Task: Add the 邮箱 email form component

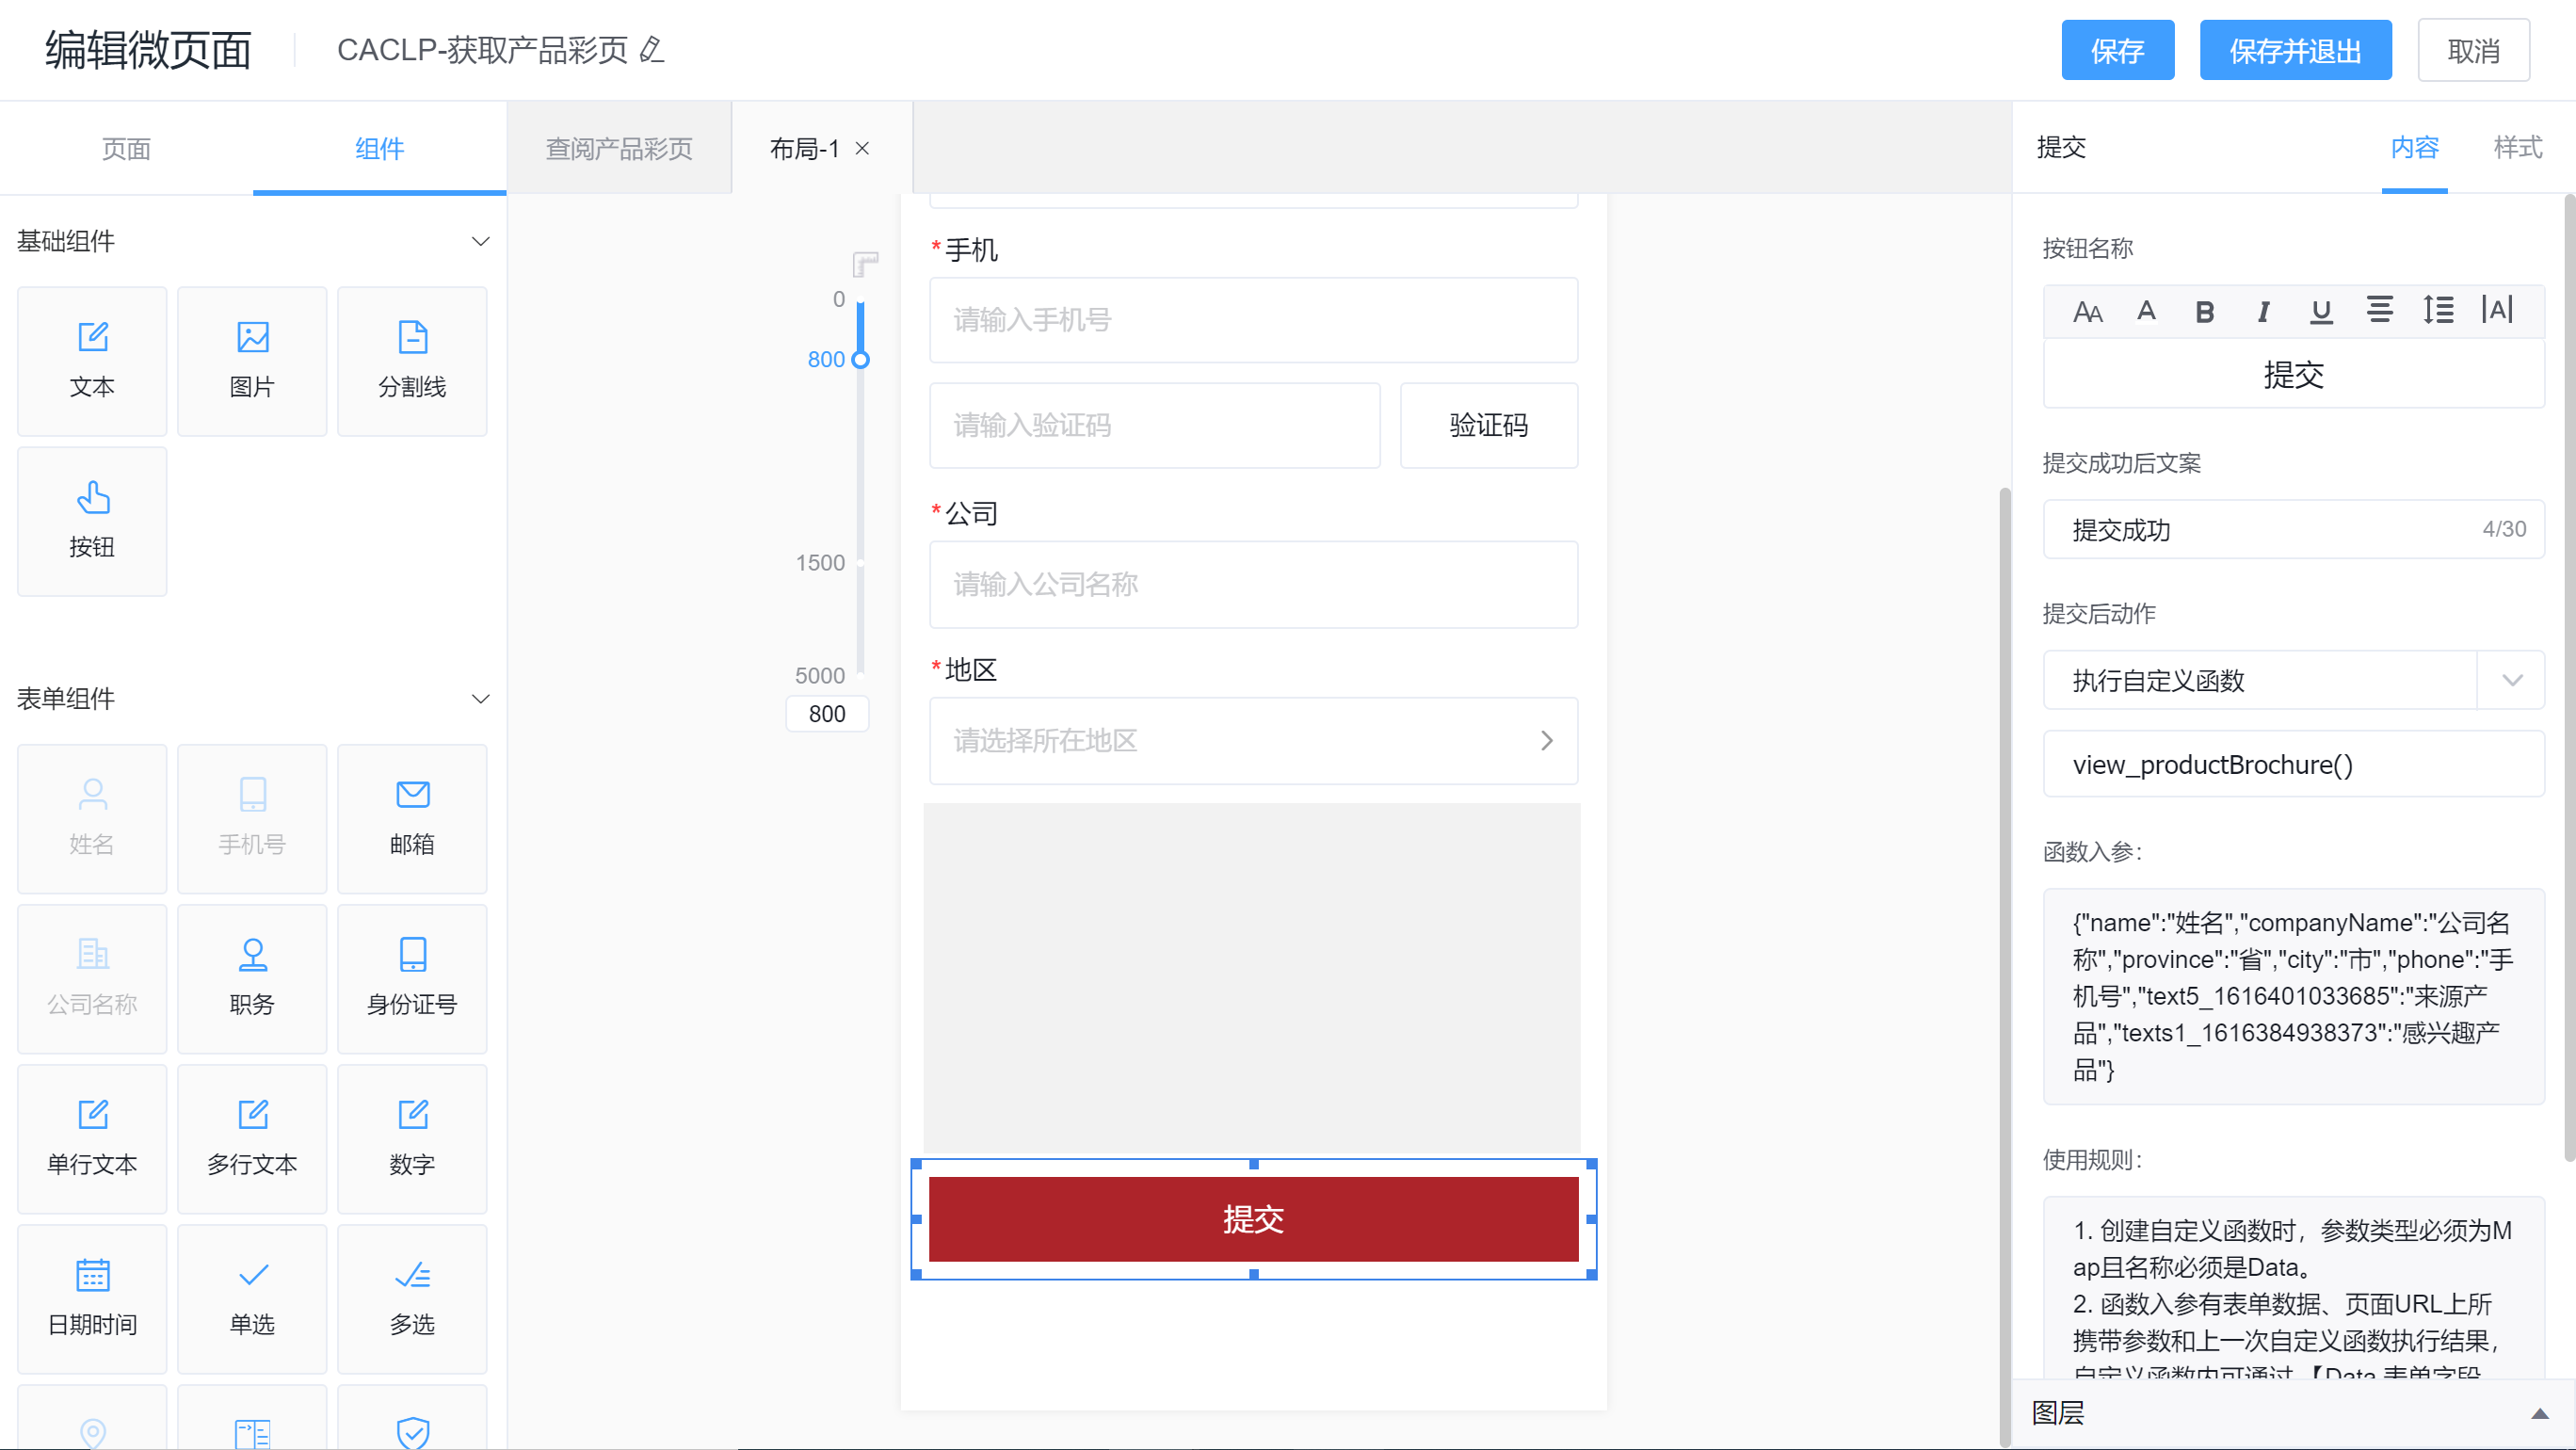Action: pos(412,818)
